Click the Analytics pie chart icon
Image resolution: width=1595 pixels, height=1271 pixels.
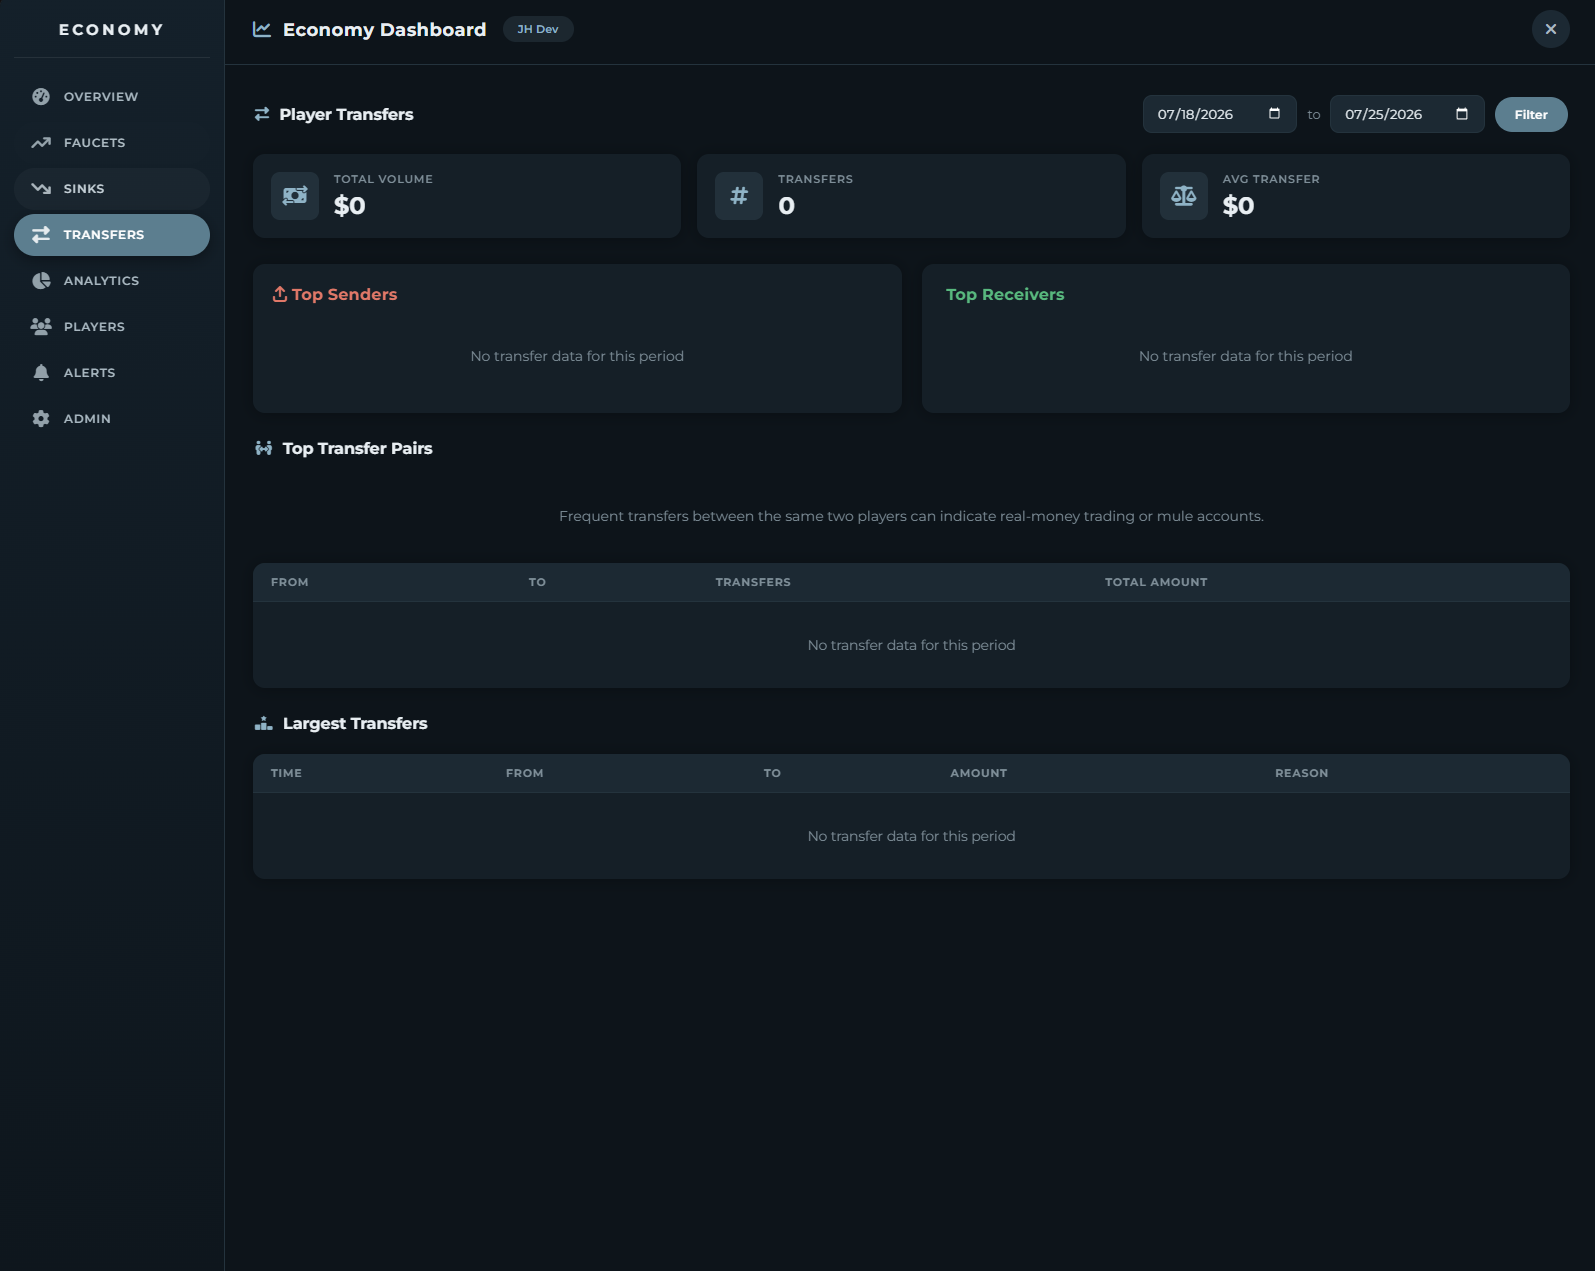click(41, 281)
